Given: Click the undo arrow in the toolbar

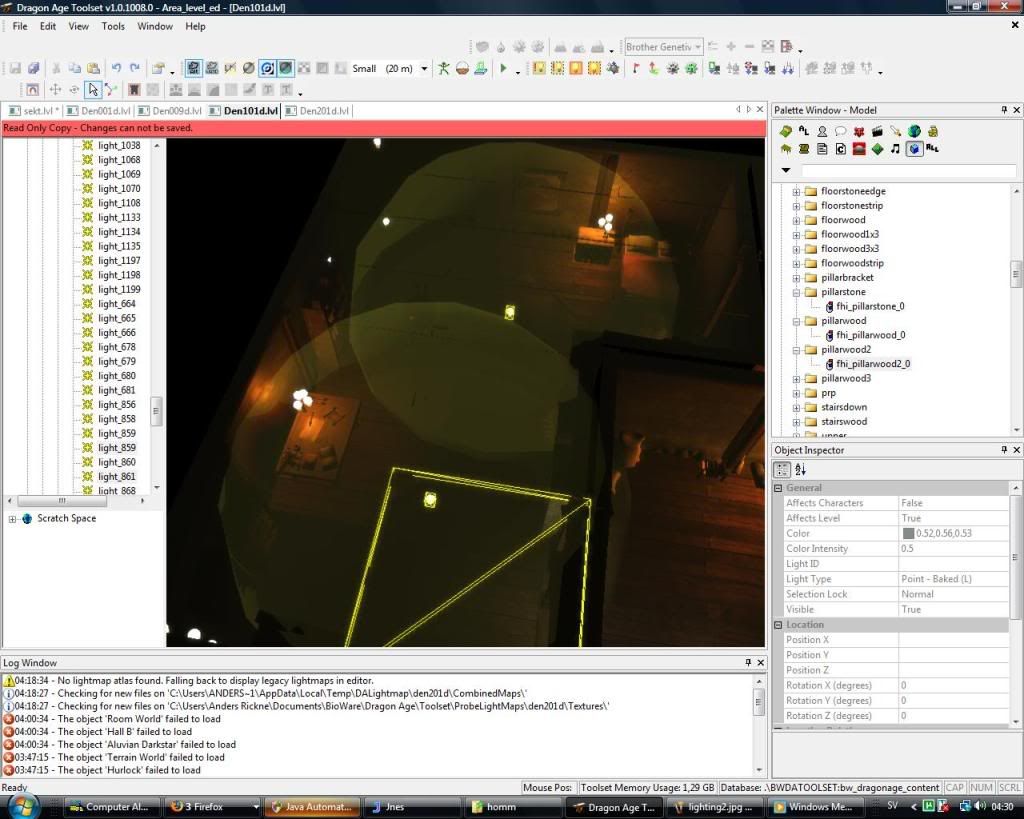Looking at the screenshot, I should click(x=117, y=69).
